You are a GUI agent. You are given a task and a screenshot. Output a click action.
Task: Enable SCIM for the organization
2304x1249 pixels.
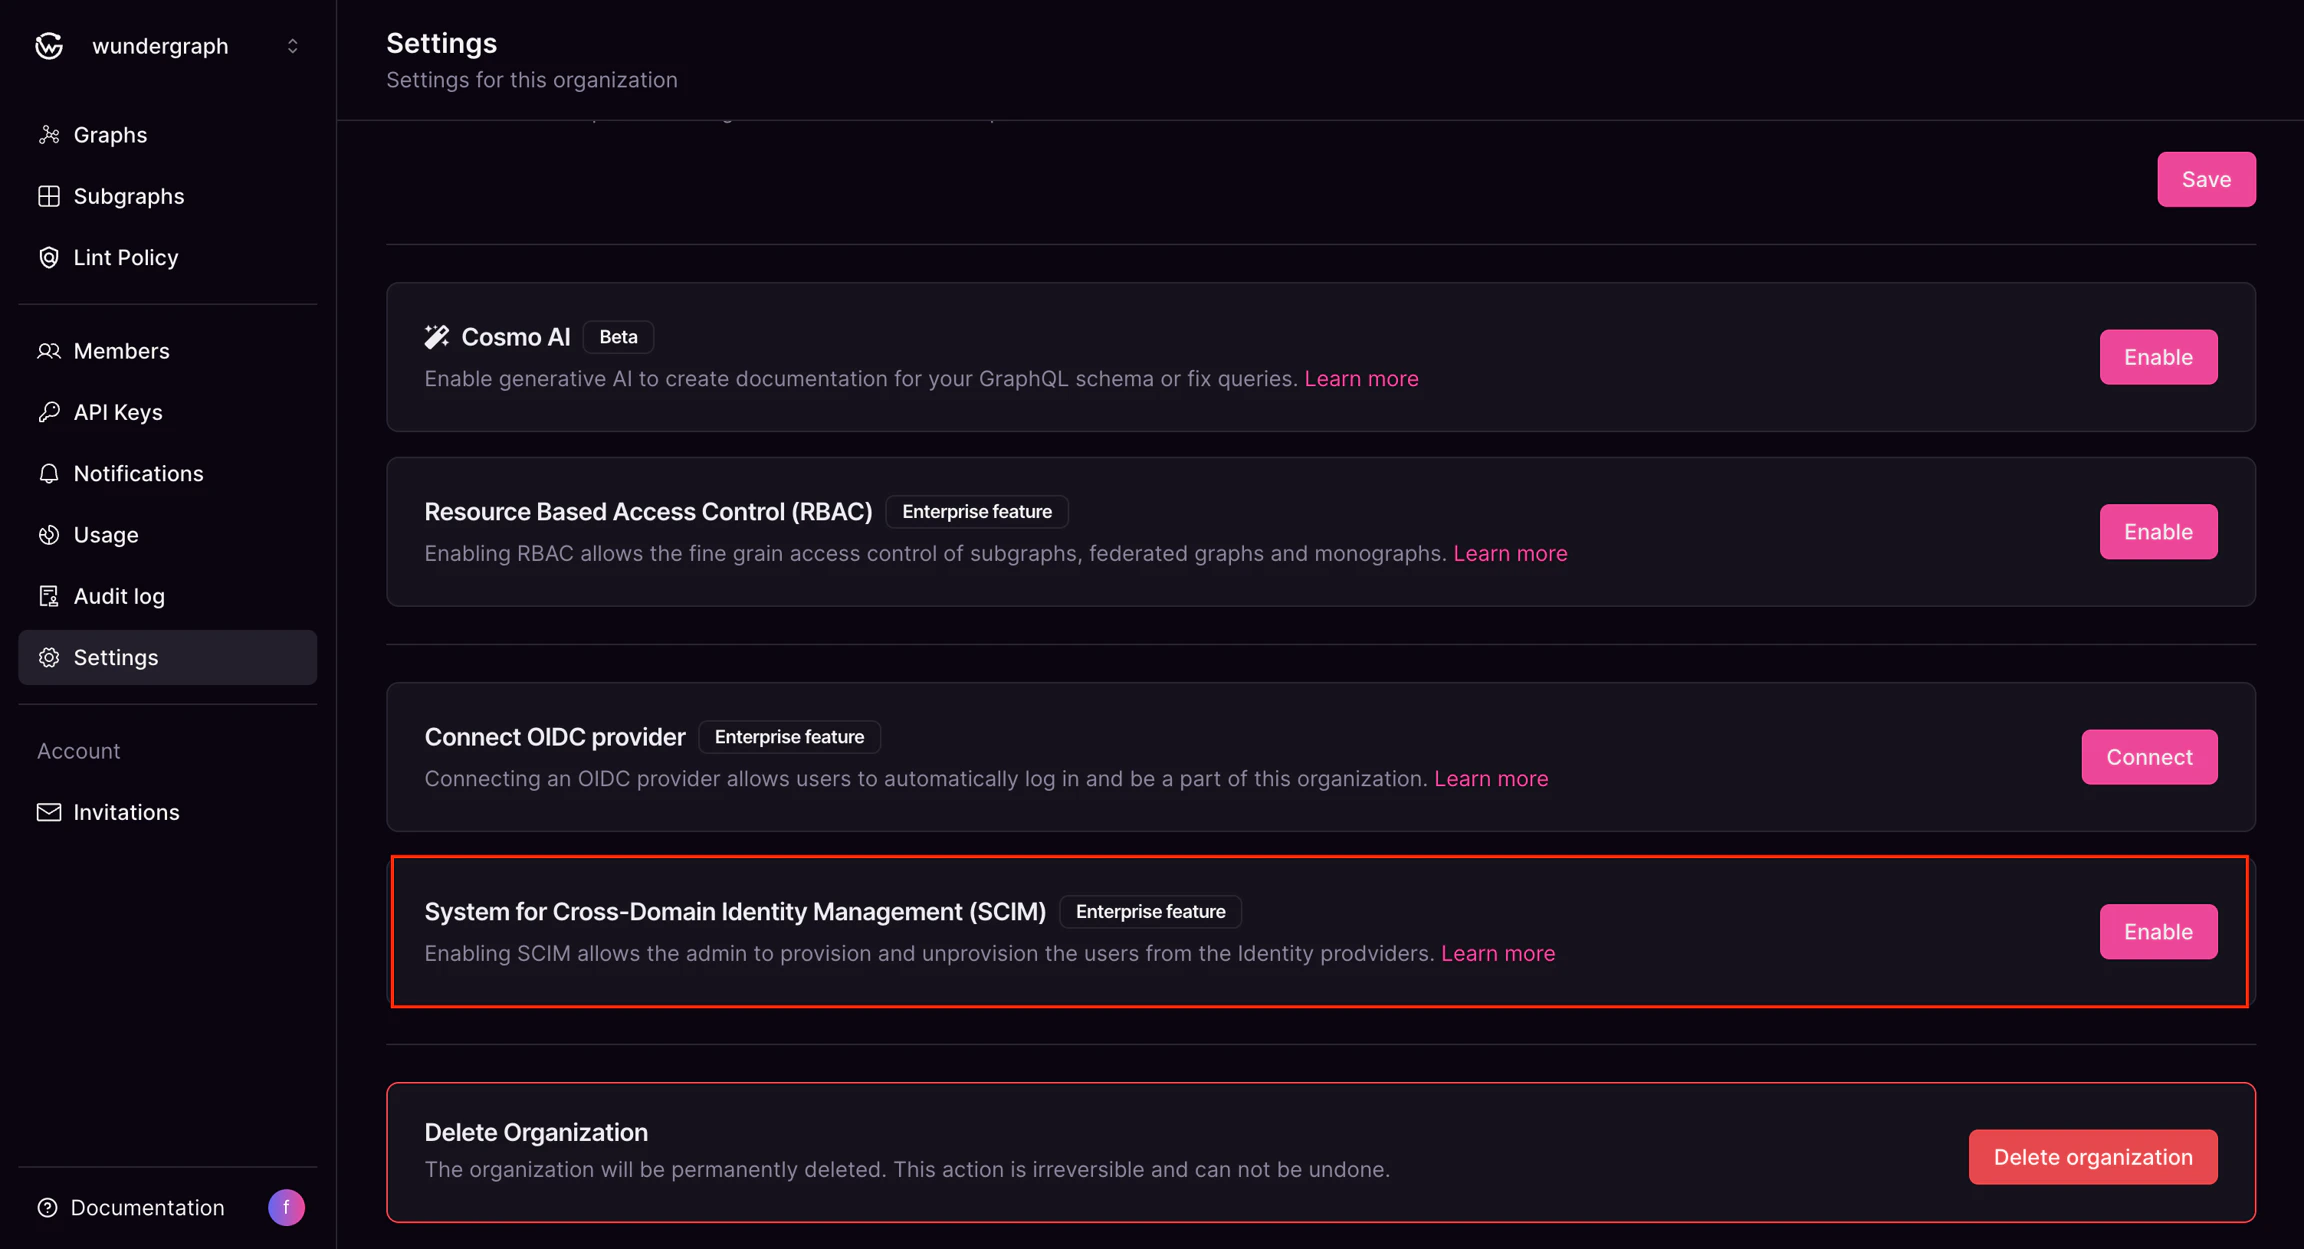click(x=2158, y=931)
